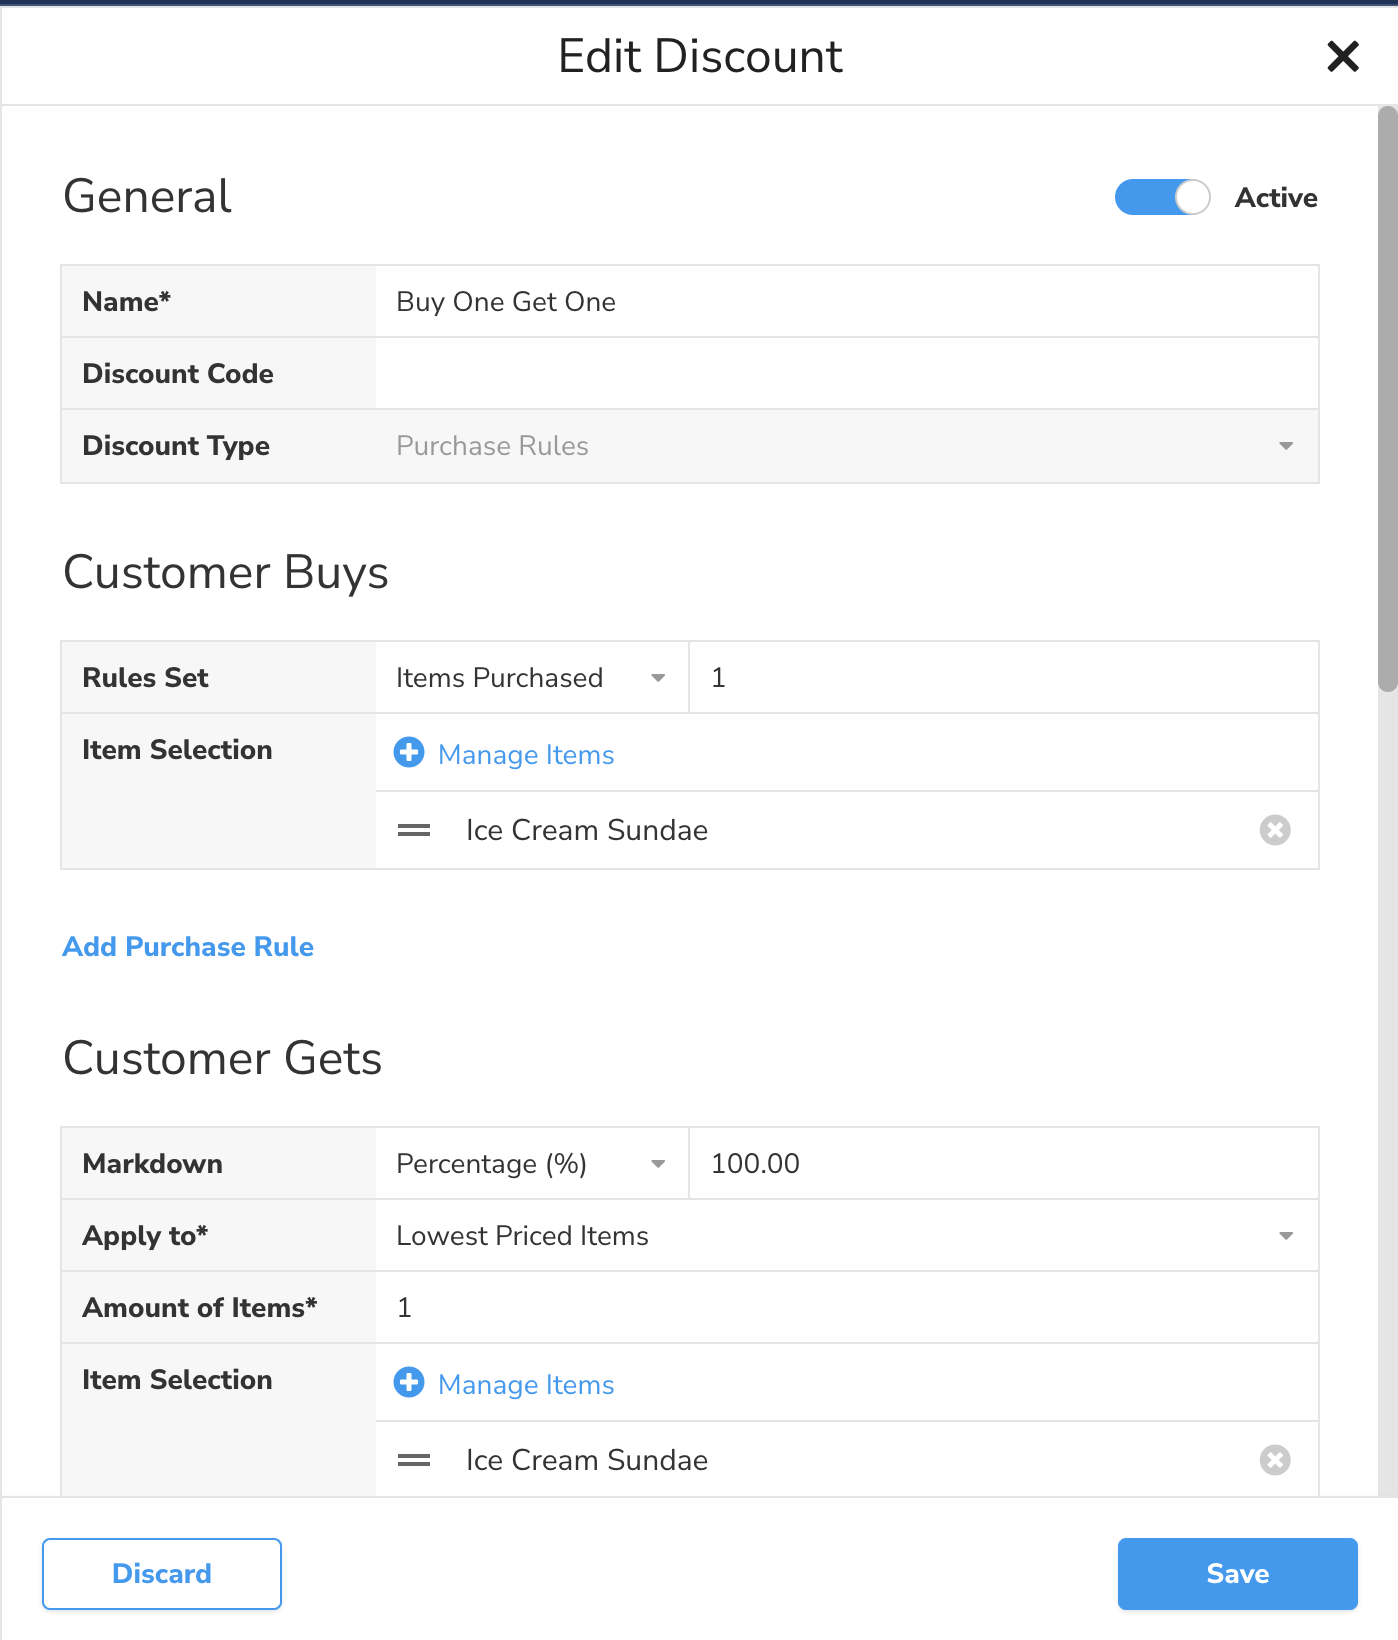Save the discount changes

click(x=1237, y=1574)
